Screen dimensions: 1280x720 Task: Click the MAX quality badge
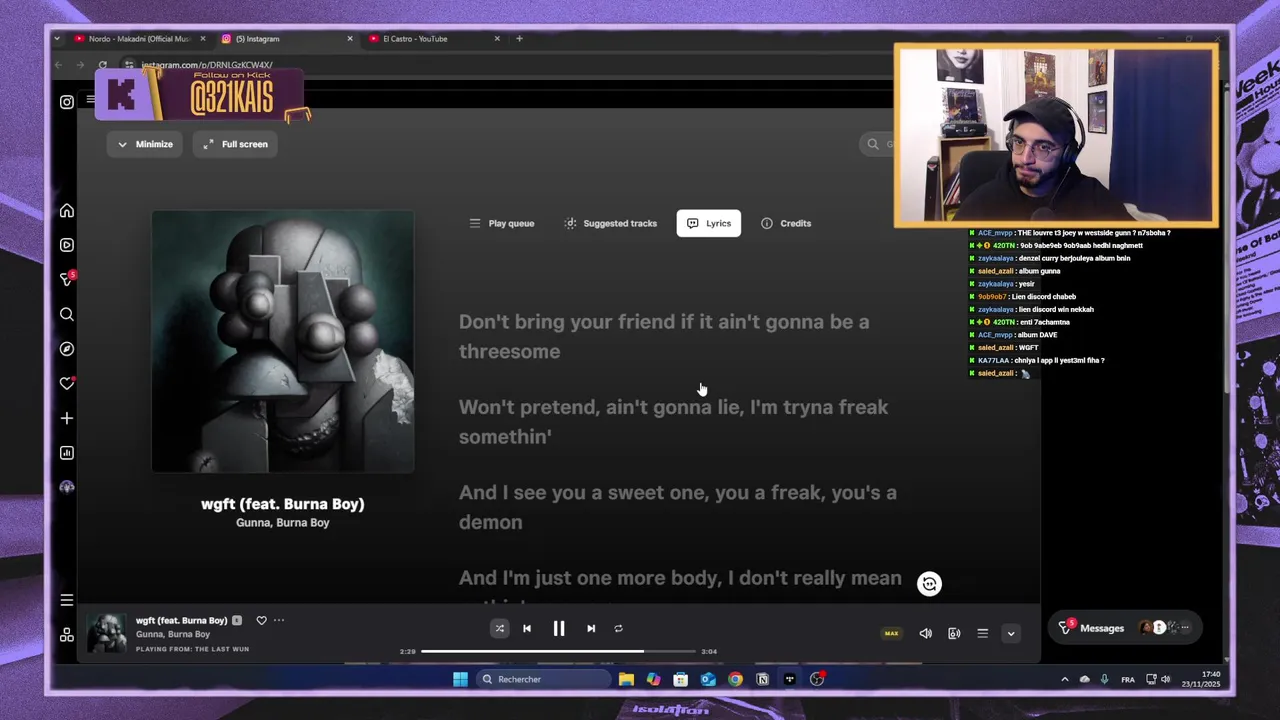pos(891,633)
